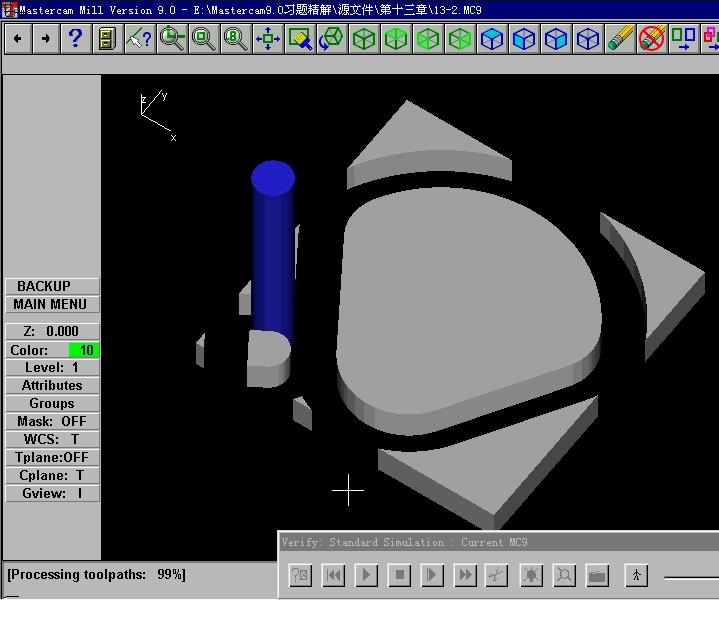
Task: Select the third blue cube icon
Action: point(556,39)
